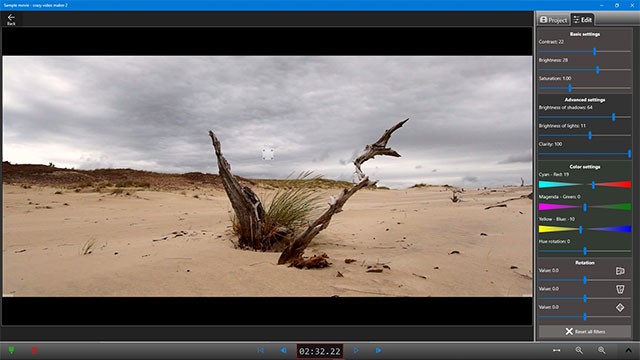Click the "Rotation" section heading

click(x=585, y=262)
